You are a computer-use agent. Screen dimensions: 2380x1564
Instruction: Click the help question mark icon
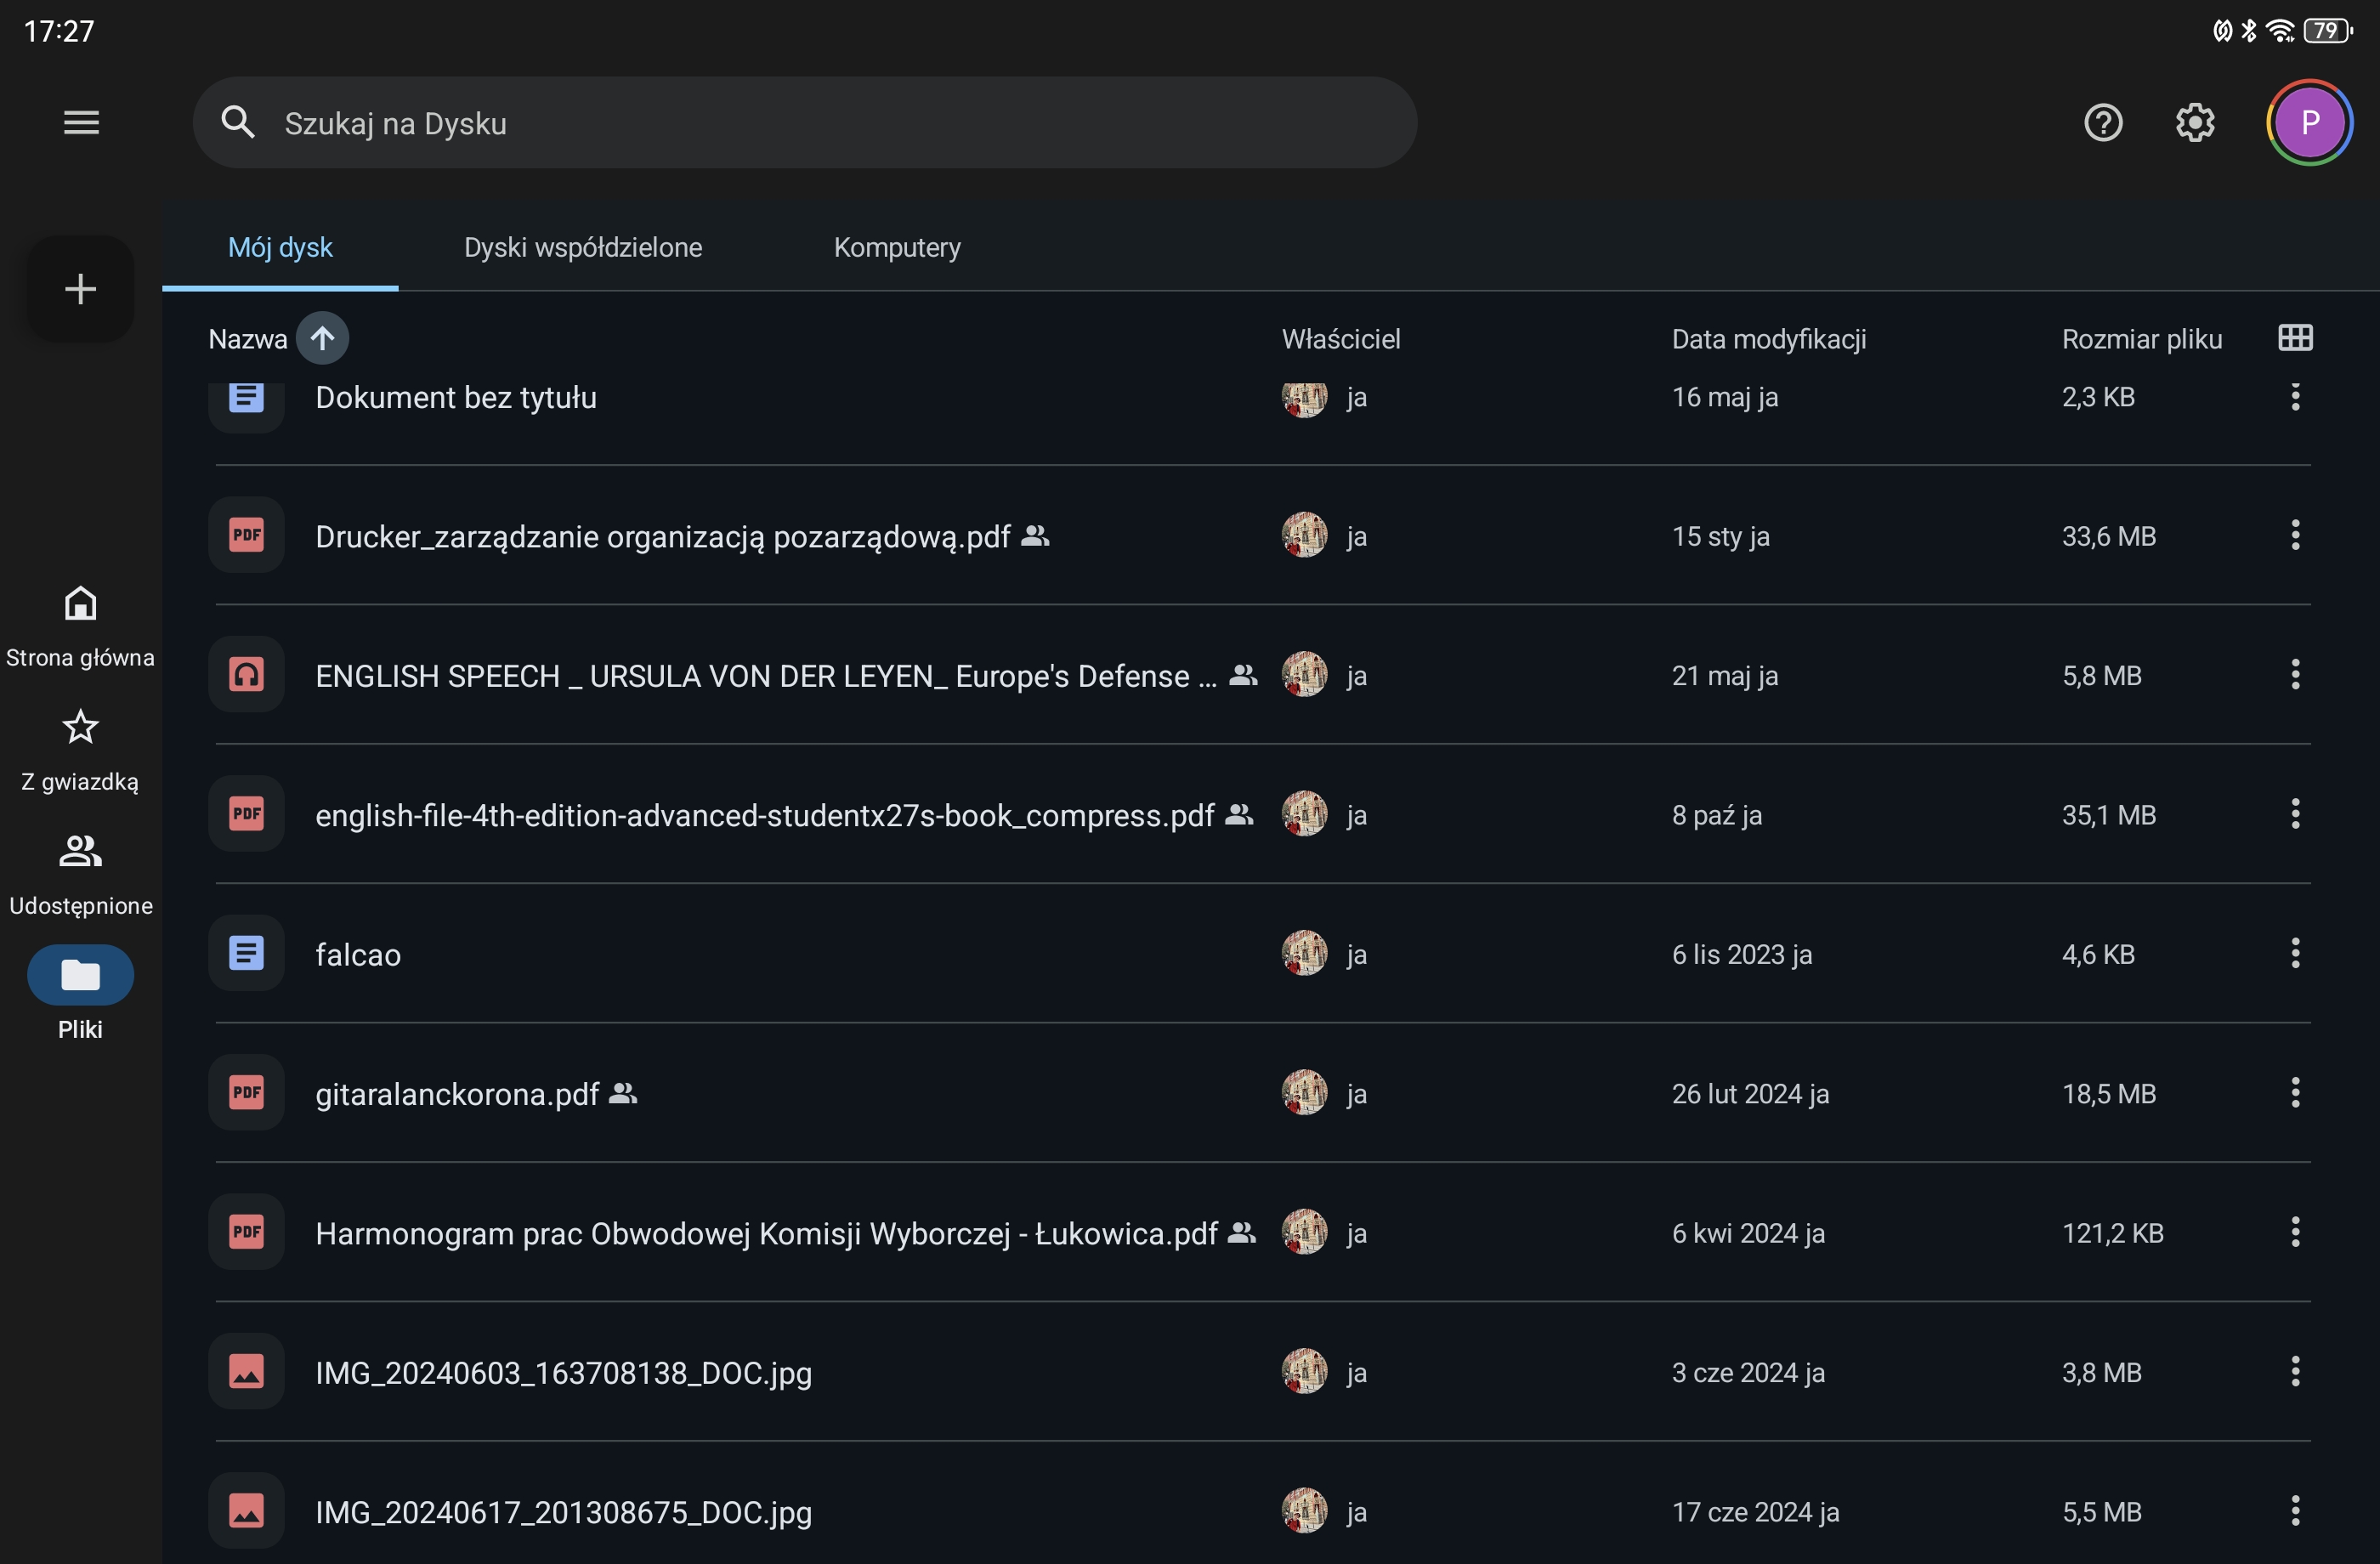click(2102, 122)
